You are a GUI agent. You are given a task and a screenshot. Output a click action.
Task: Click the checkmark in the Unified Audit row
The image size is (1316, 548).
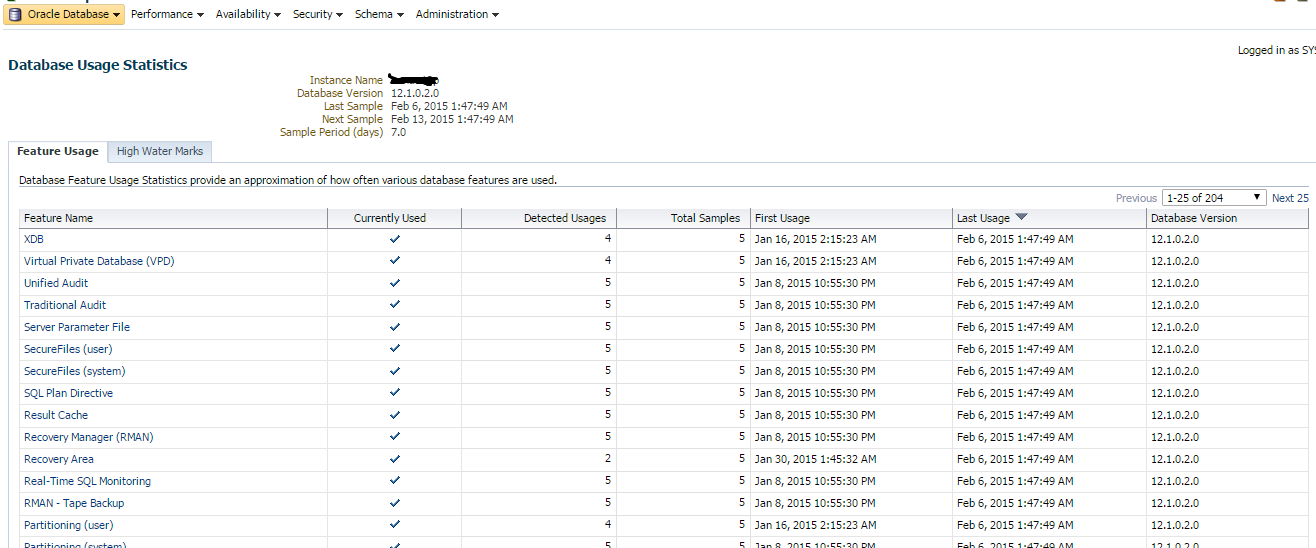click(394, 283)
